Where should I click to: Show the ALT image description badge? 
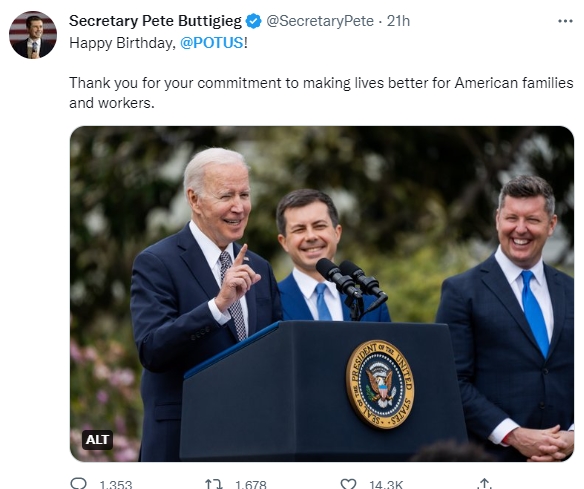pyautogui.click(x=97, y=440)
